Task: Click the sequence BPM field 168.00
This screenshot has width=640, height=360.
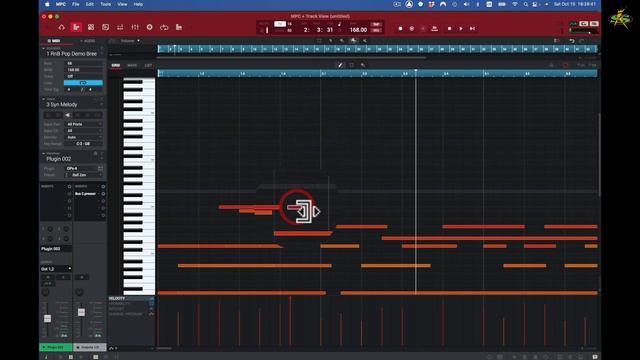Action: tap(84, 70)
